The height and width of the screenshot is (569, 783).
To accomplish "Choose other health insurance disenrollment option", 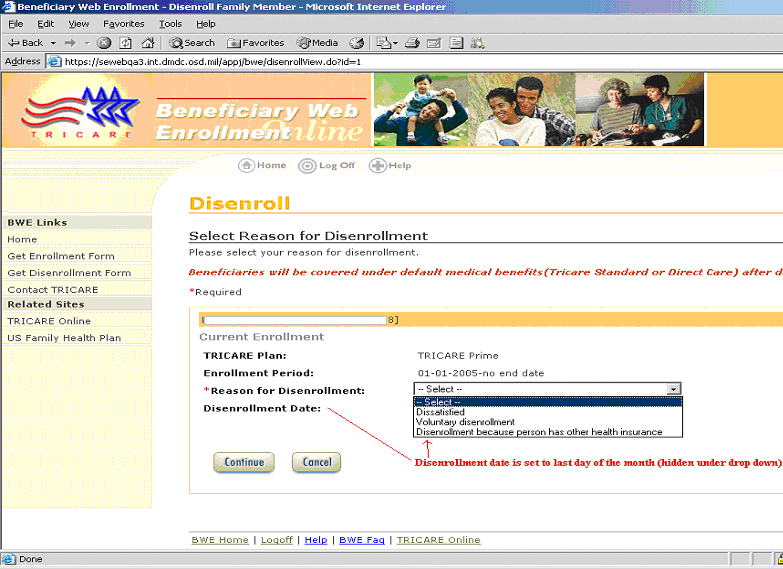I will pyautogui.click(x=548, y=432).
